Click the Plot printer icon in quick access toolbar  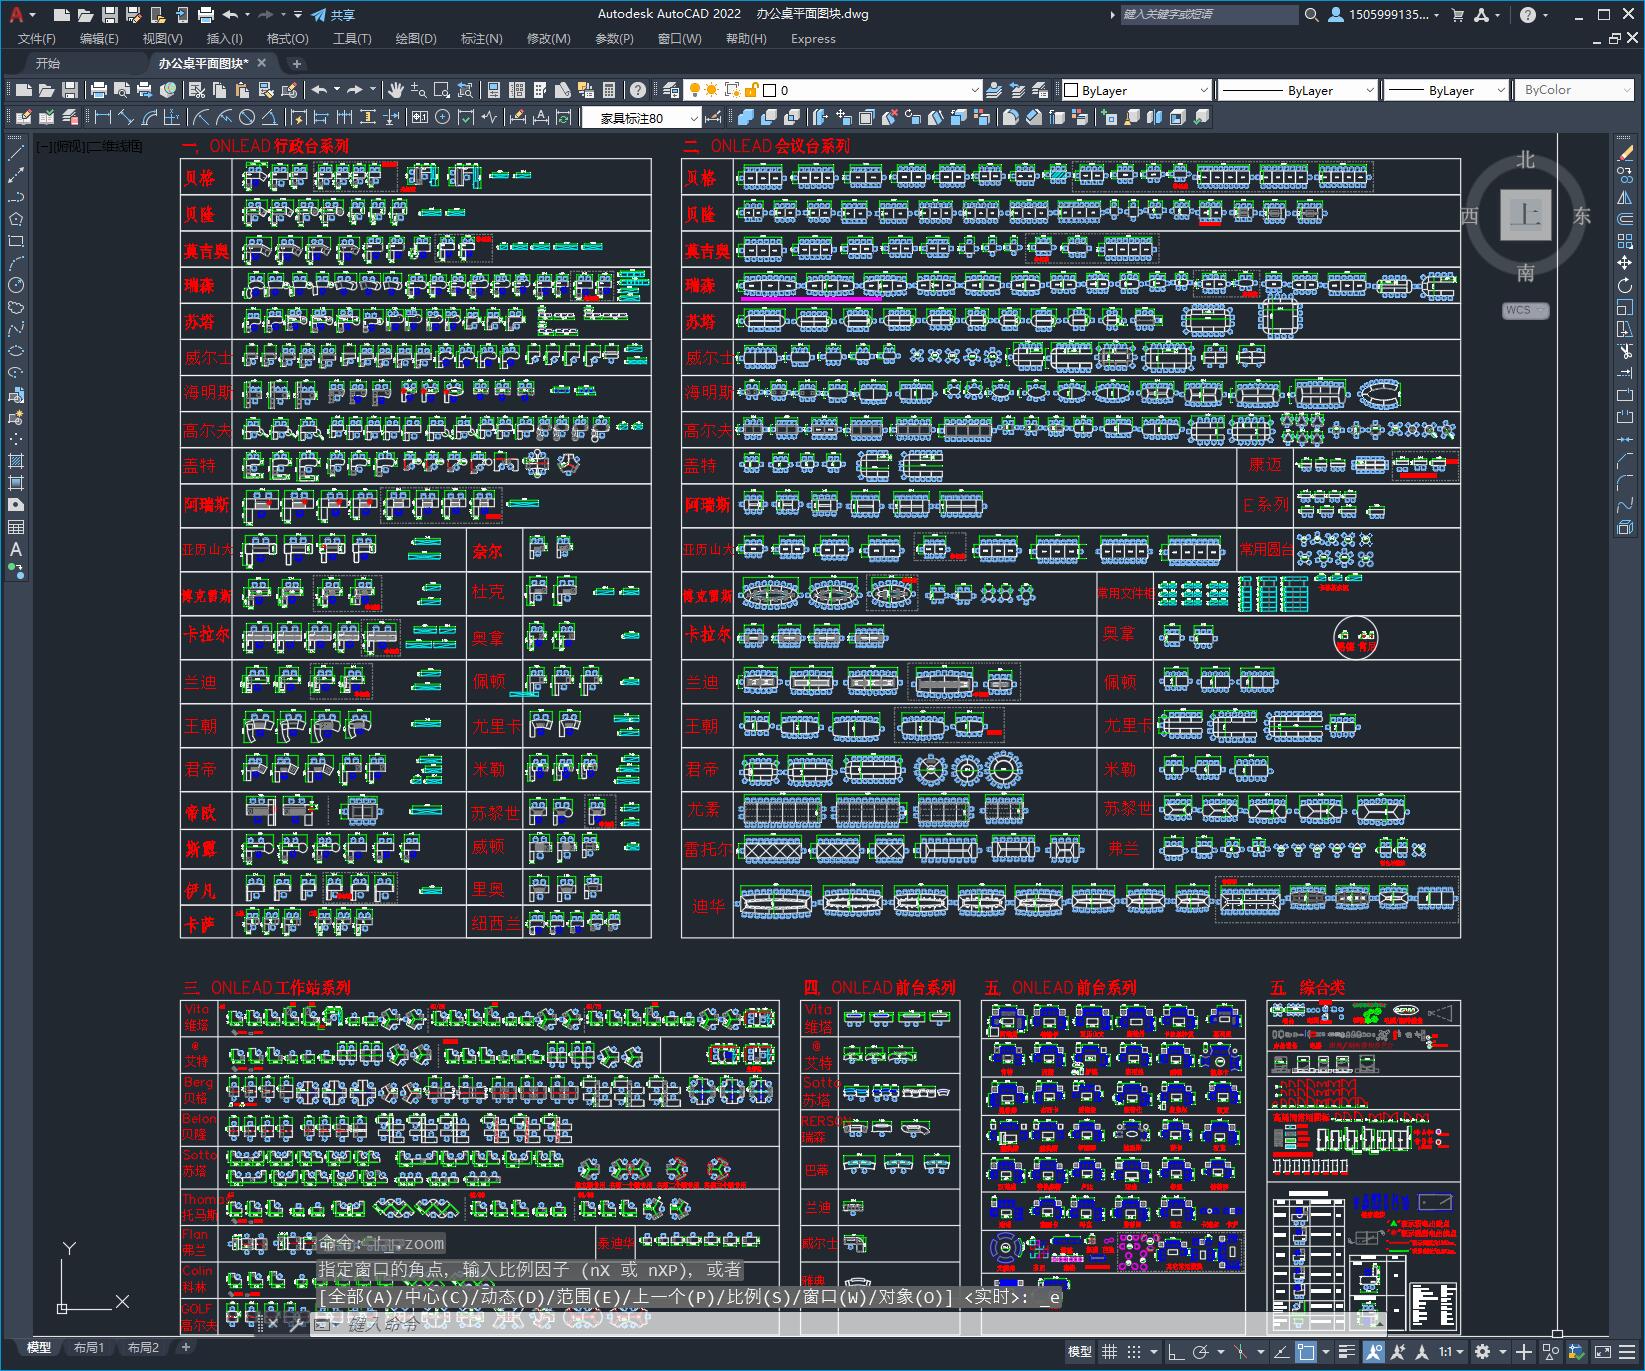(x=206, y=15)
